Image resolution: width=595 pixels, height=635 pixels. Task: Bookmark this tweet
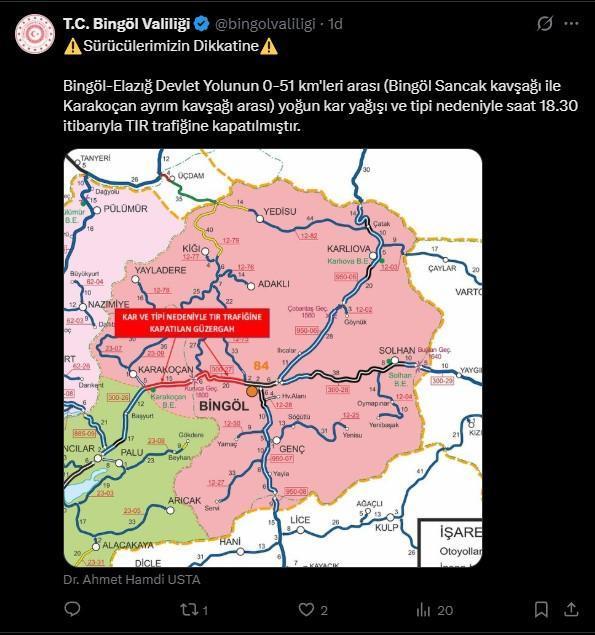[x=541, y=609]
